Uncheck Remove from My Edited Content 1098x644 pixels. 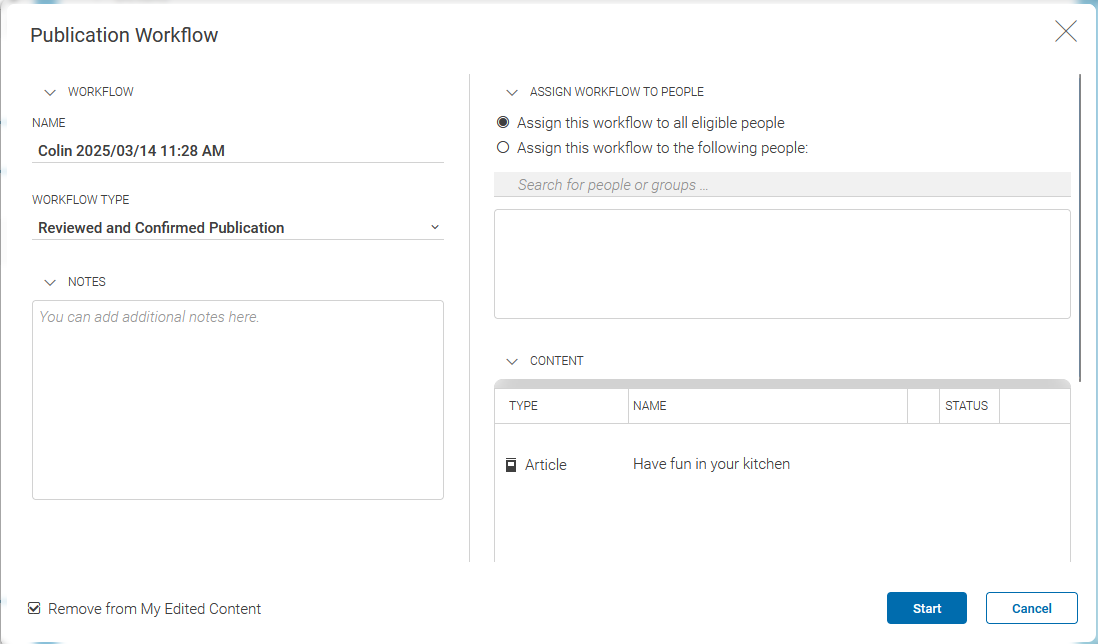click(33, 608)
